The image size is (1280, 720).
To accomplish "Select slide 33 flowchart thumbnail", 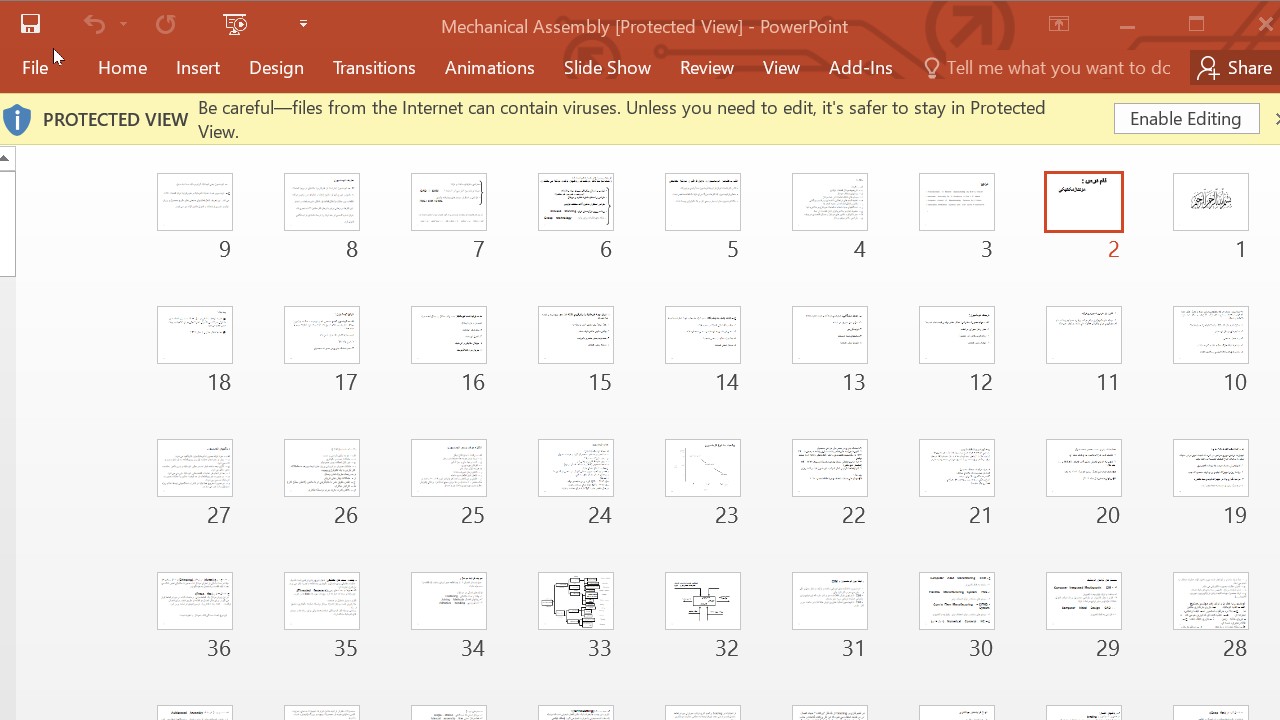I will coord(575,601).
